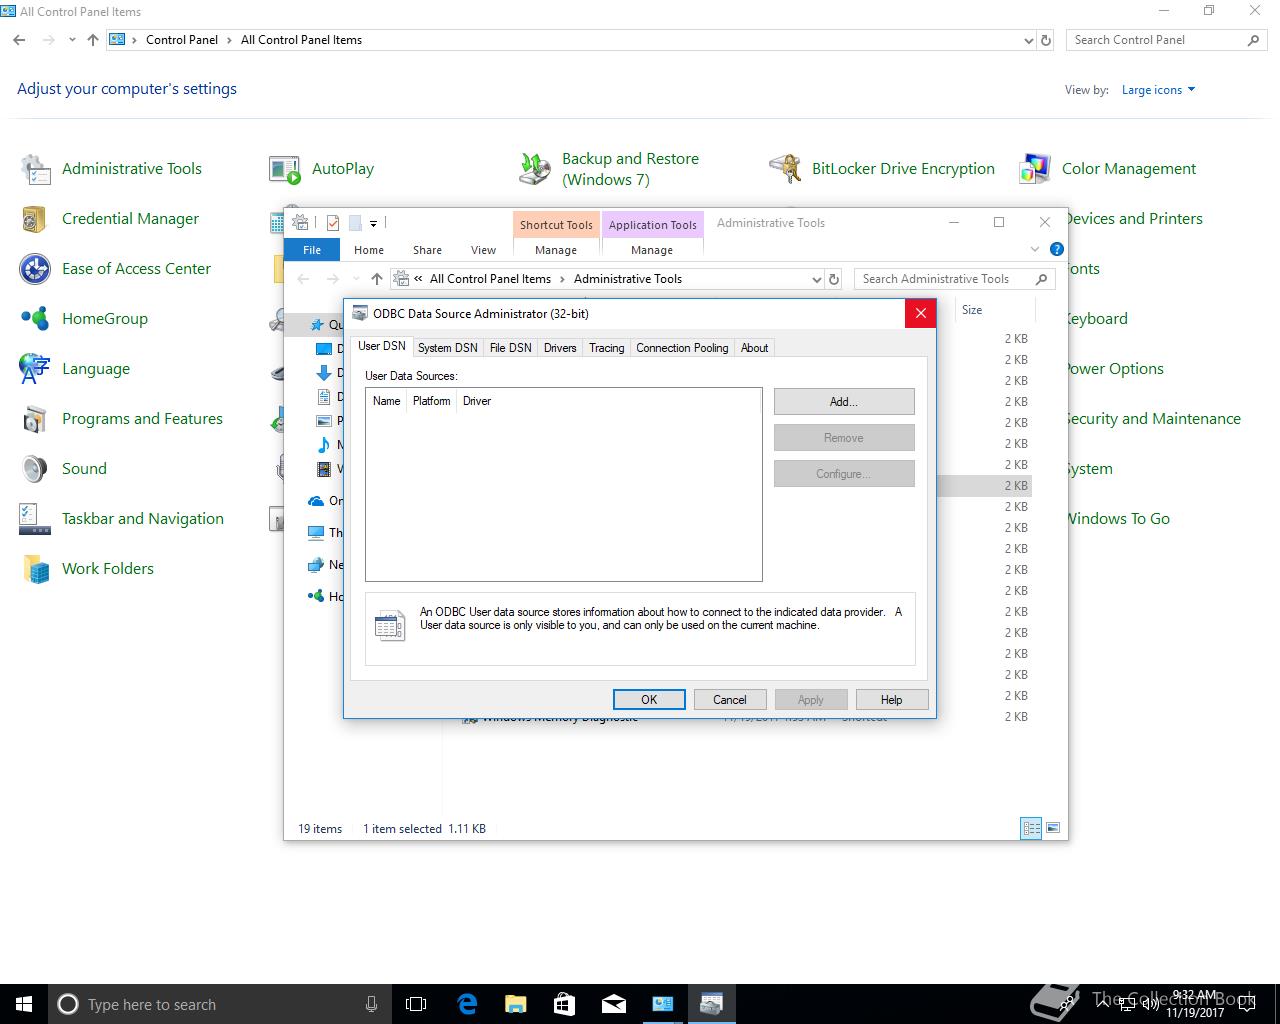Viewport: 1280px width, 1024px height.
Task: Open BitLocker Drive Encryption icon
Action: (x=785, y=169)
